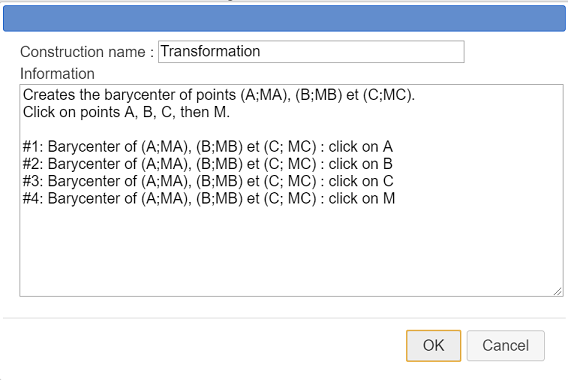Click the horizontal separator line above the buttons

284,318
